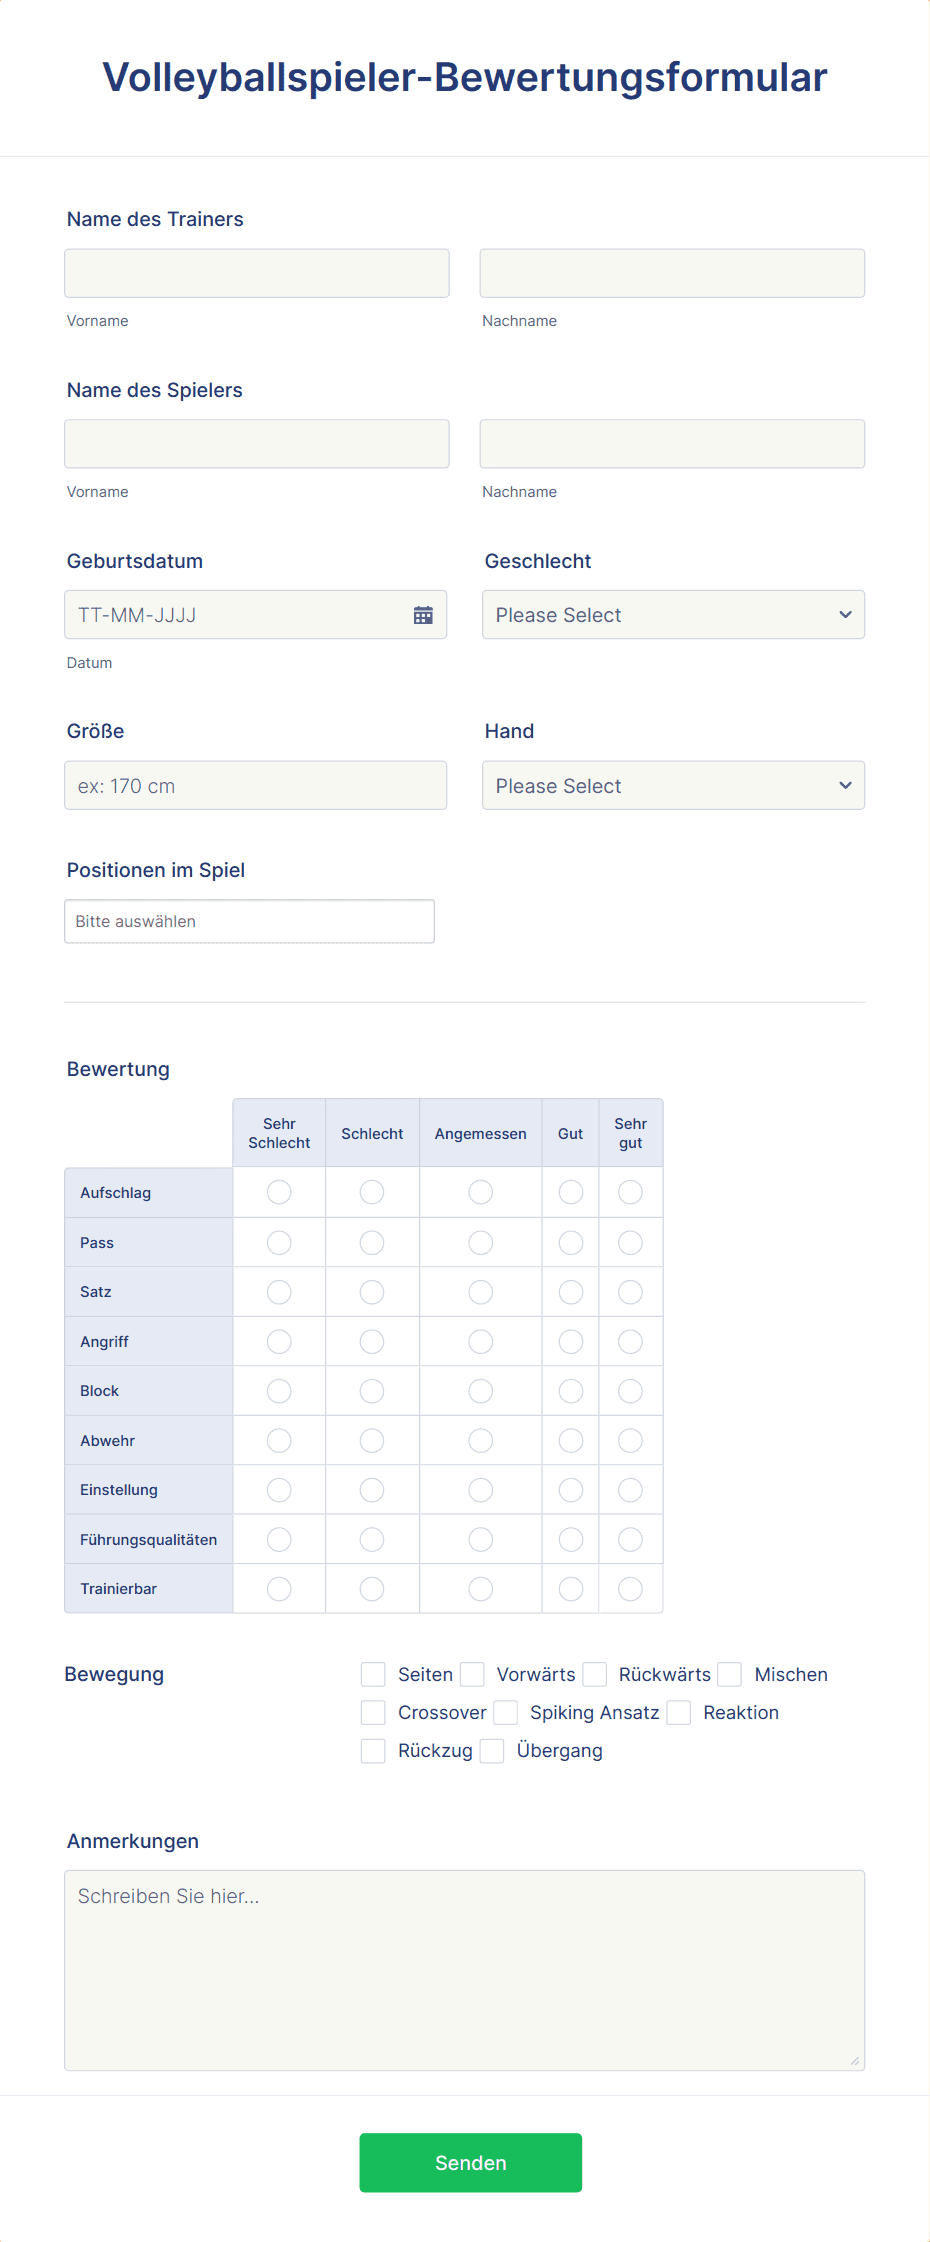
Task: Click the Vorname field under Name des Trainers
Action: [x=256, y=272]
